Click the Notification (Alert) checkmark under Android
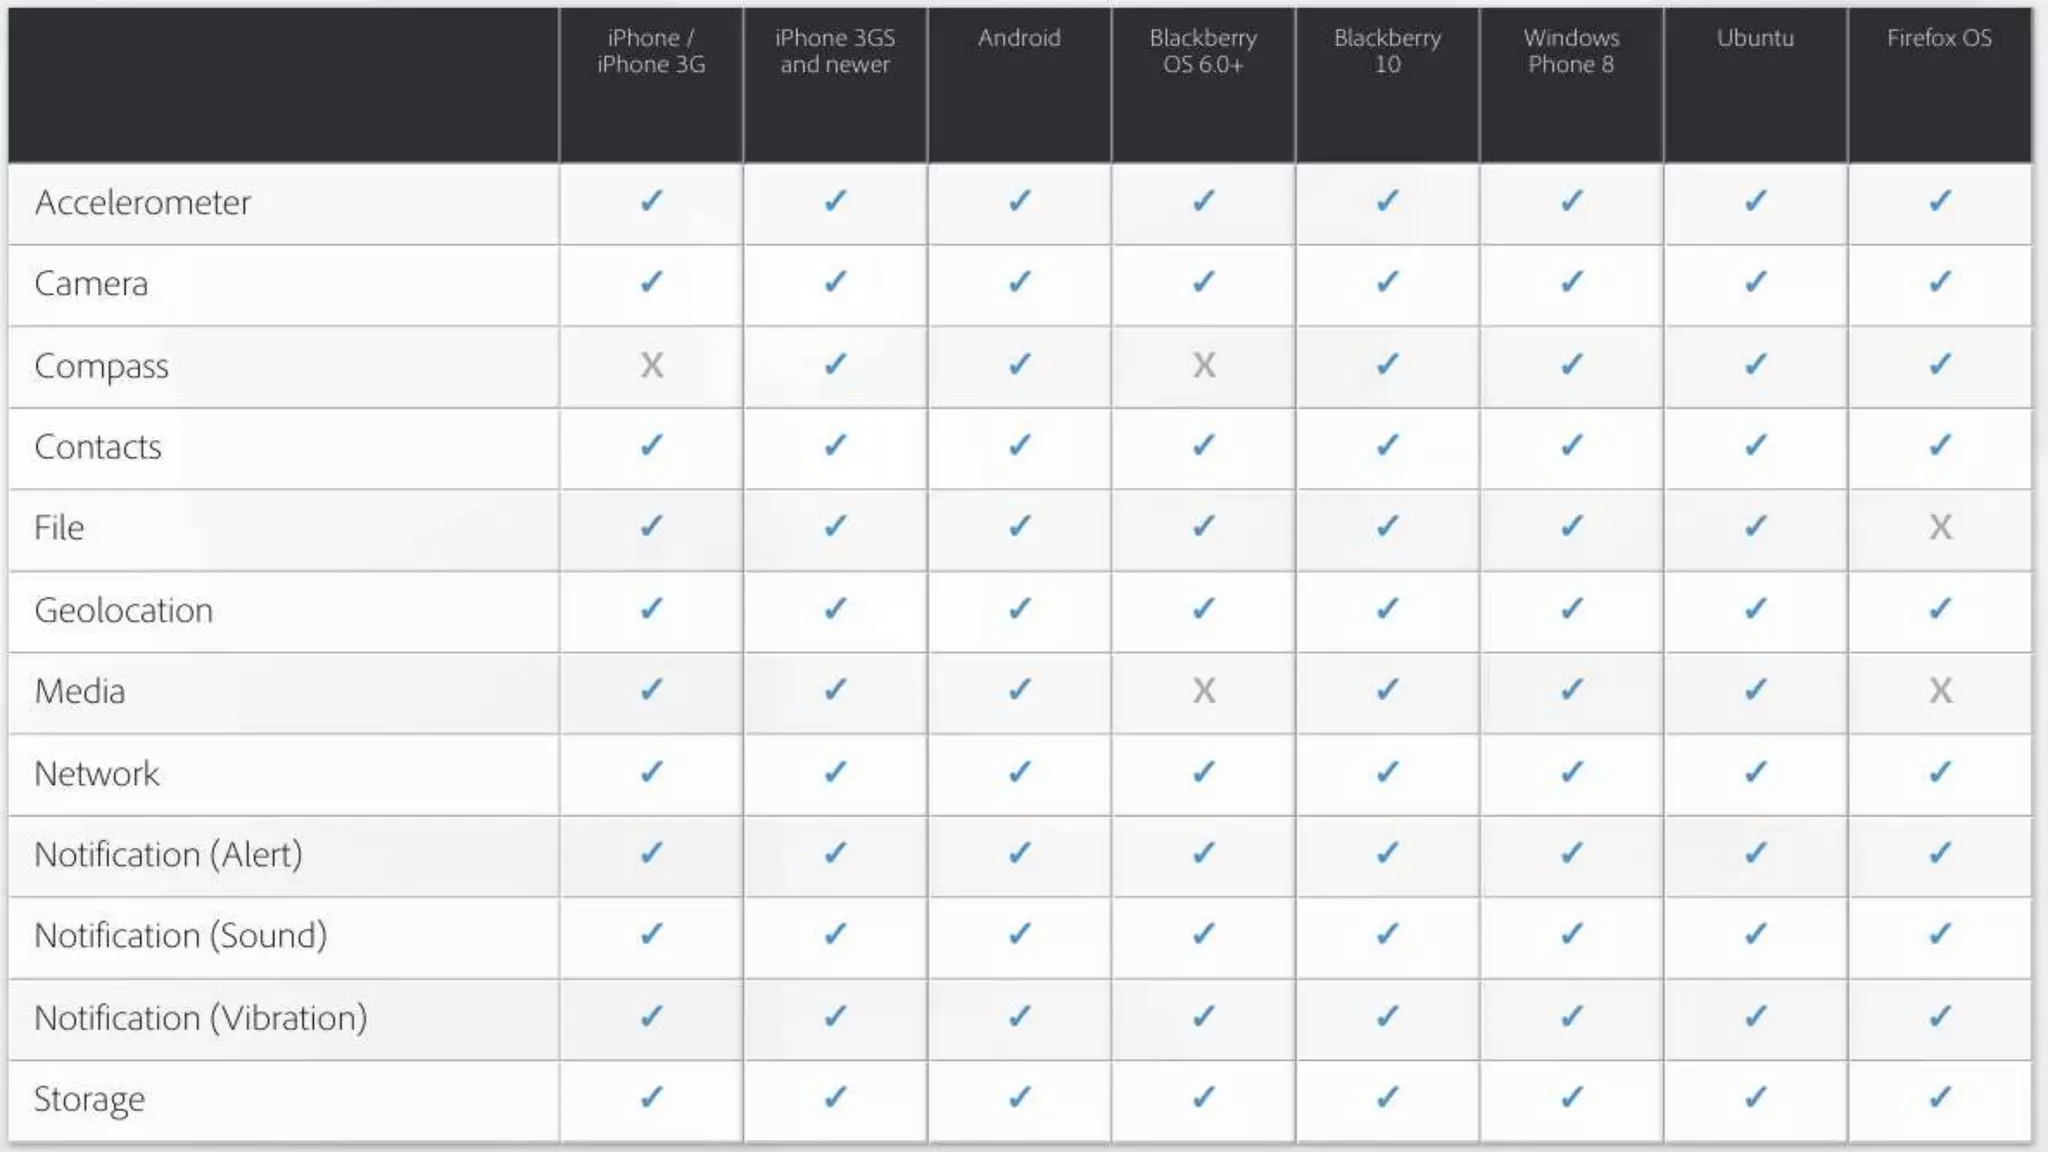This screenshot has width=2048, height=1152. (1019, 853)
